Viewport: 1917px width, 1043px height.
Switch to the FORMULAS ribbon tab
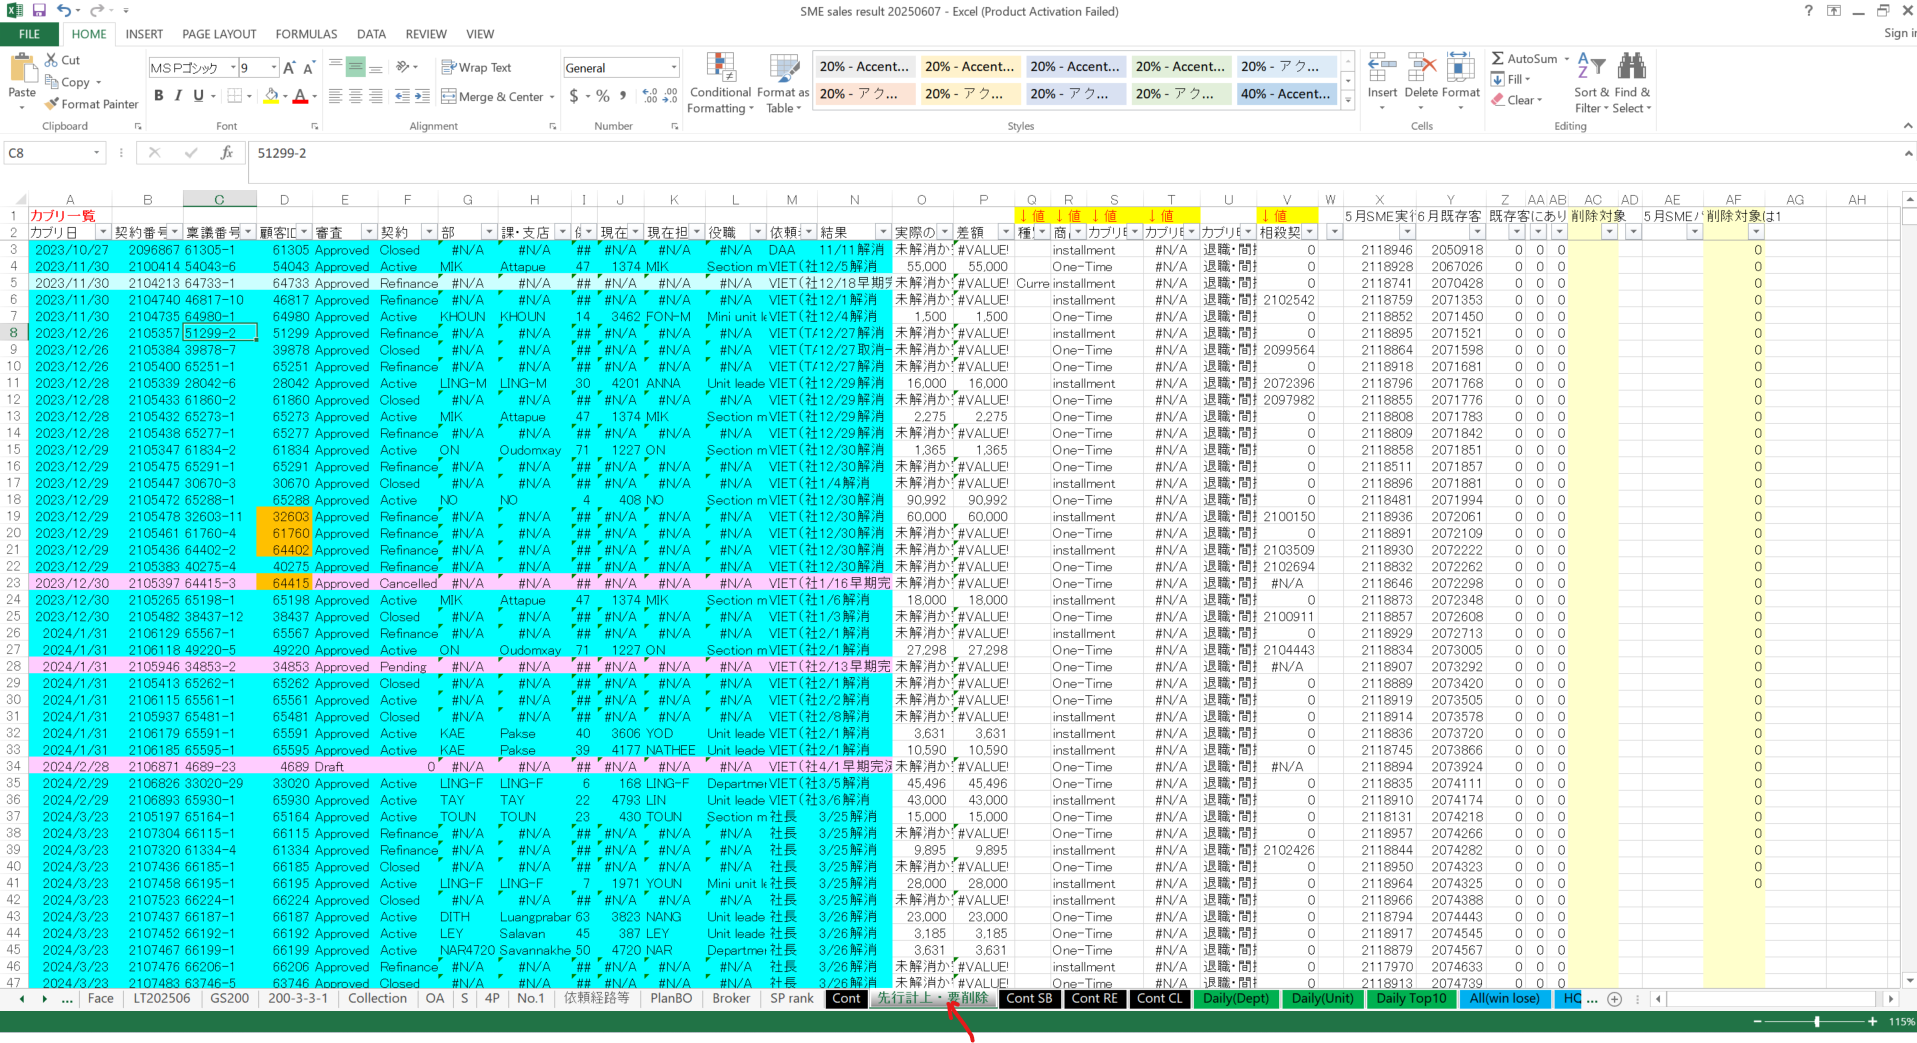click(x=306, y=34)
